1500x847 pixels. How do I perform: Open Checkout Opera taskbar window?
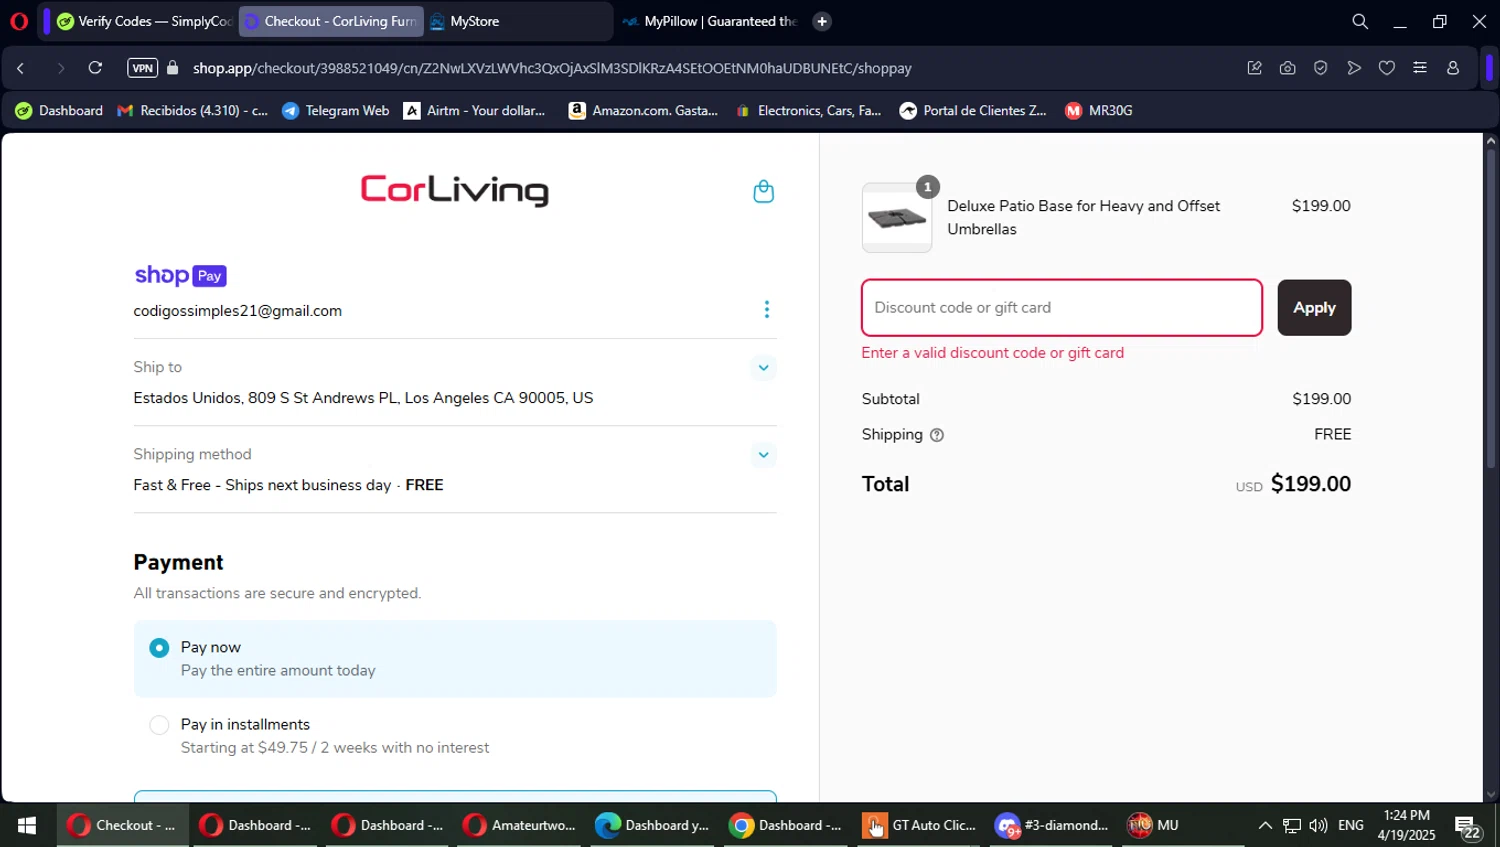coord(122,825)
